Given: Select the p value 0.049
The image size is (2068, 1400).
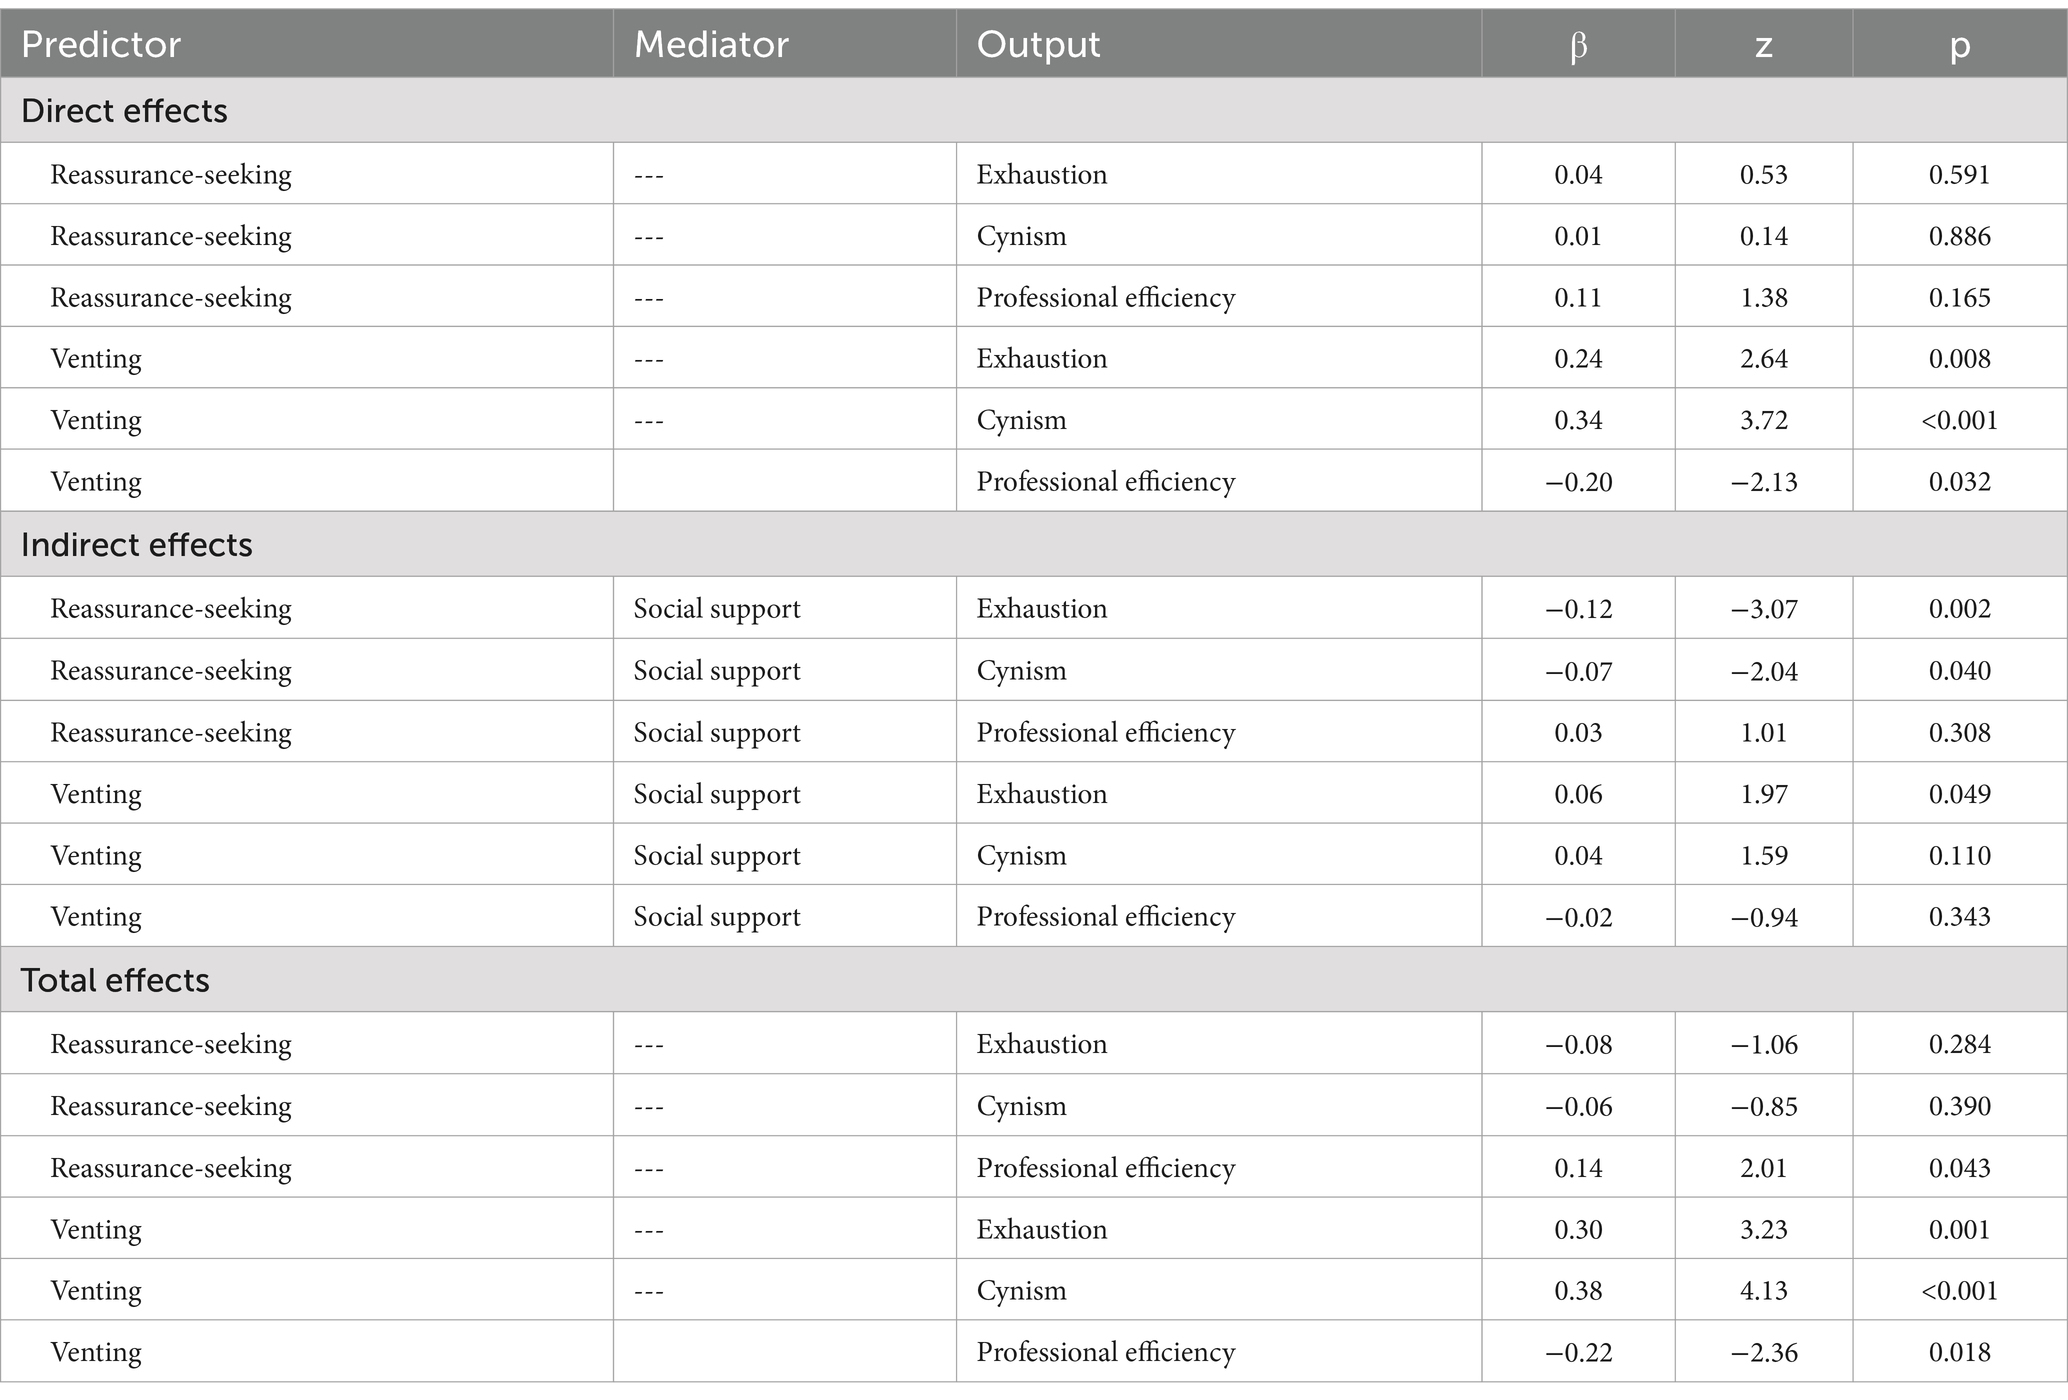Looking at the screenshot, I should click(1960, 794).
